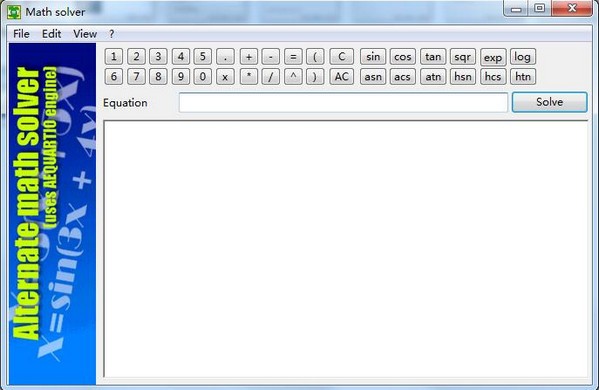Minimize the Math solver window

click(516, 9)
